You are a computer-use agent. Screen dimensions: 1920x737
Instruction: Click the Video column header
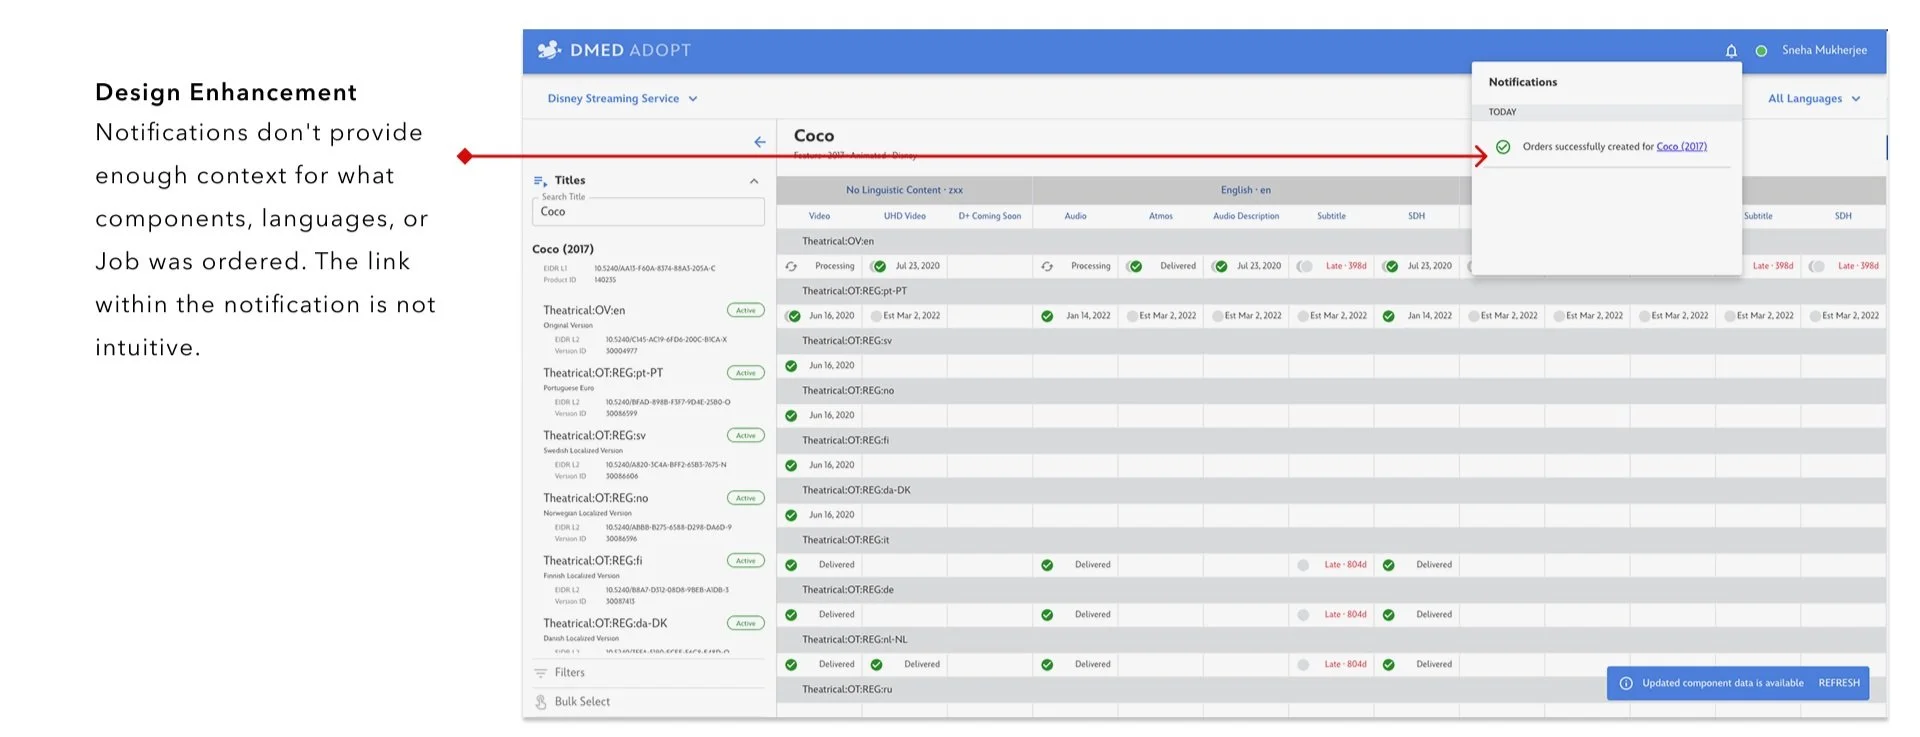819,216
